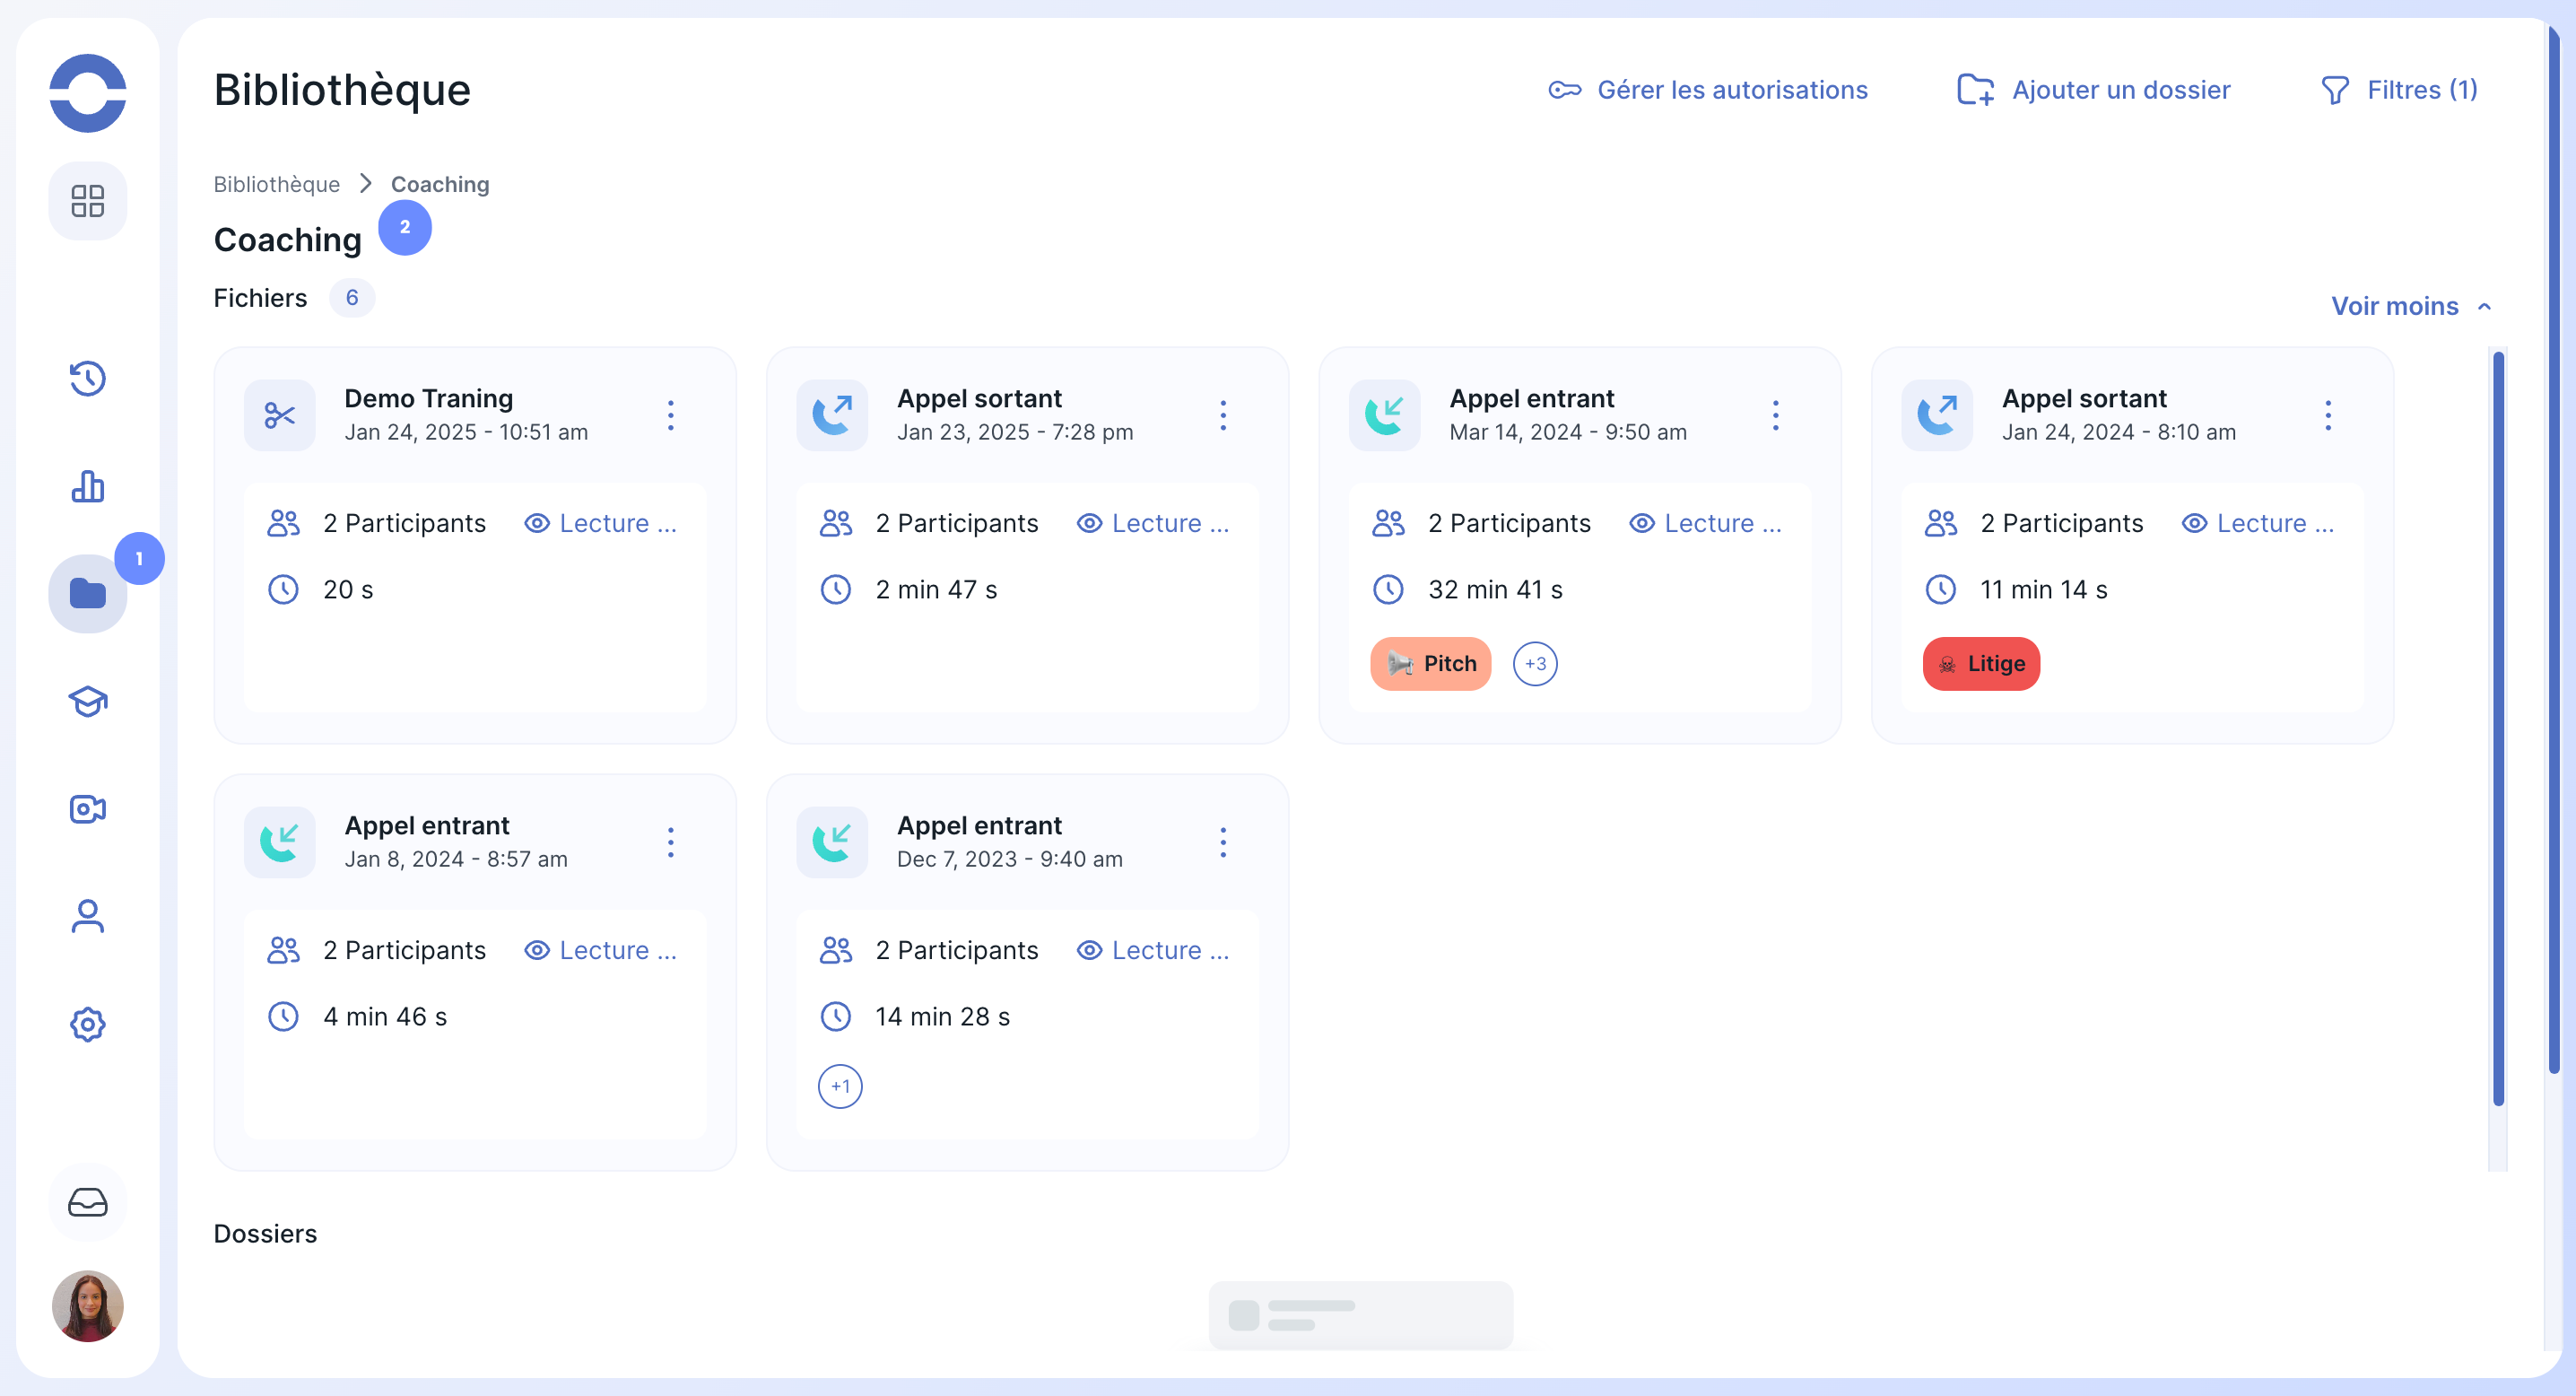The image size is (2576, 1396).
Task: Click the Lecture eye on Dec 7 Appel entrant
Action: point(1153,950)
